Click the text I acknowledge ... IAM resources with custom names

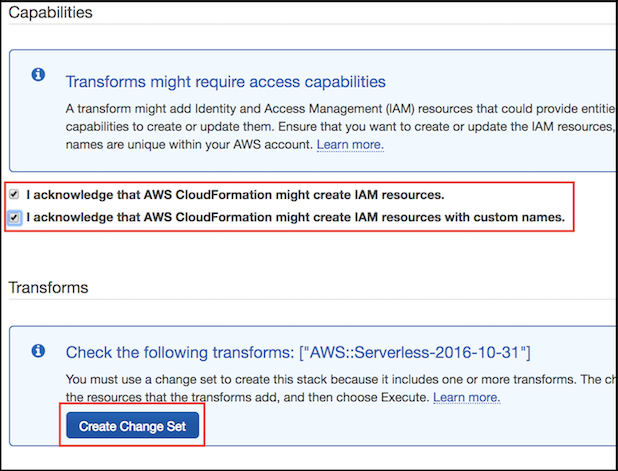coord(296,217)
